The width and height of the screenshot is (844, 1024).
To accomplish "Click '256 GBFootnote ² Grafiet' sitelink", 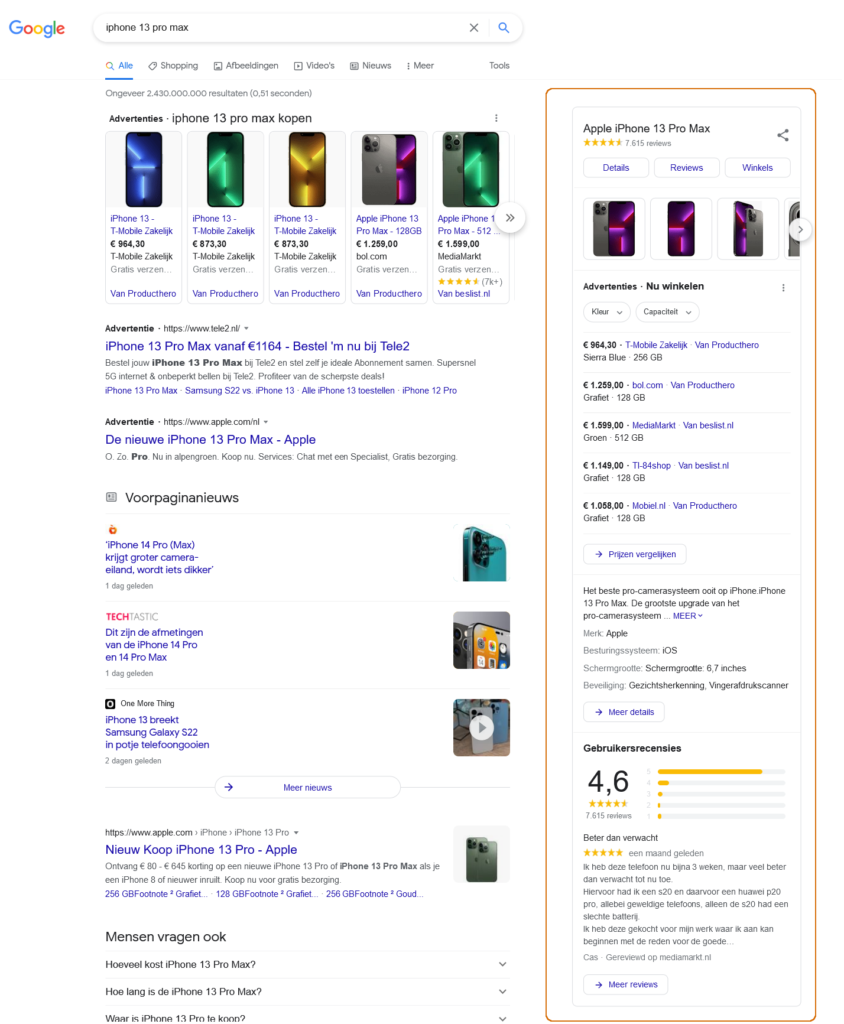I will pos(154,894).
